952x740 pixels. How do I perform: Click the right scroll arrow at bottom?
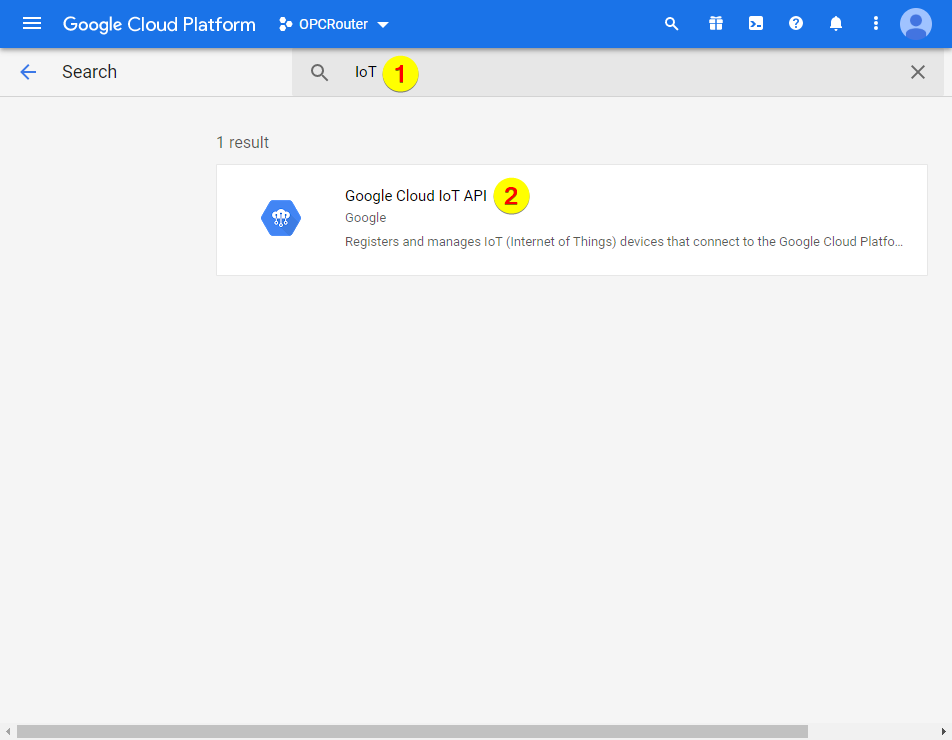coord(945,731)
